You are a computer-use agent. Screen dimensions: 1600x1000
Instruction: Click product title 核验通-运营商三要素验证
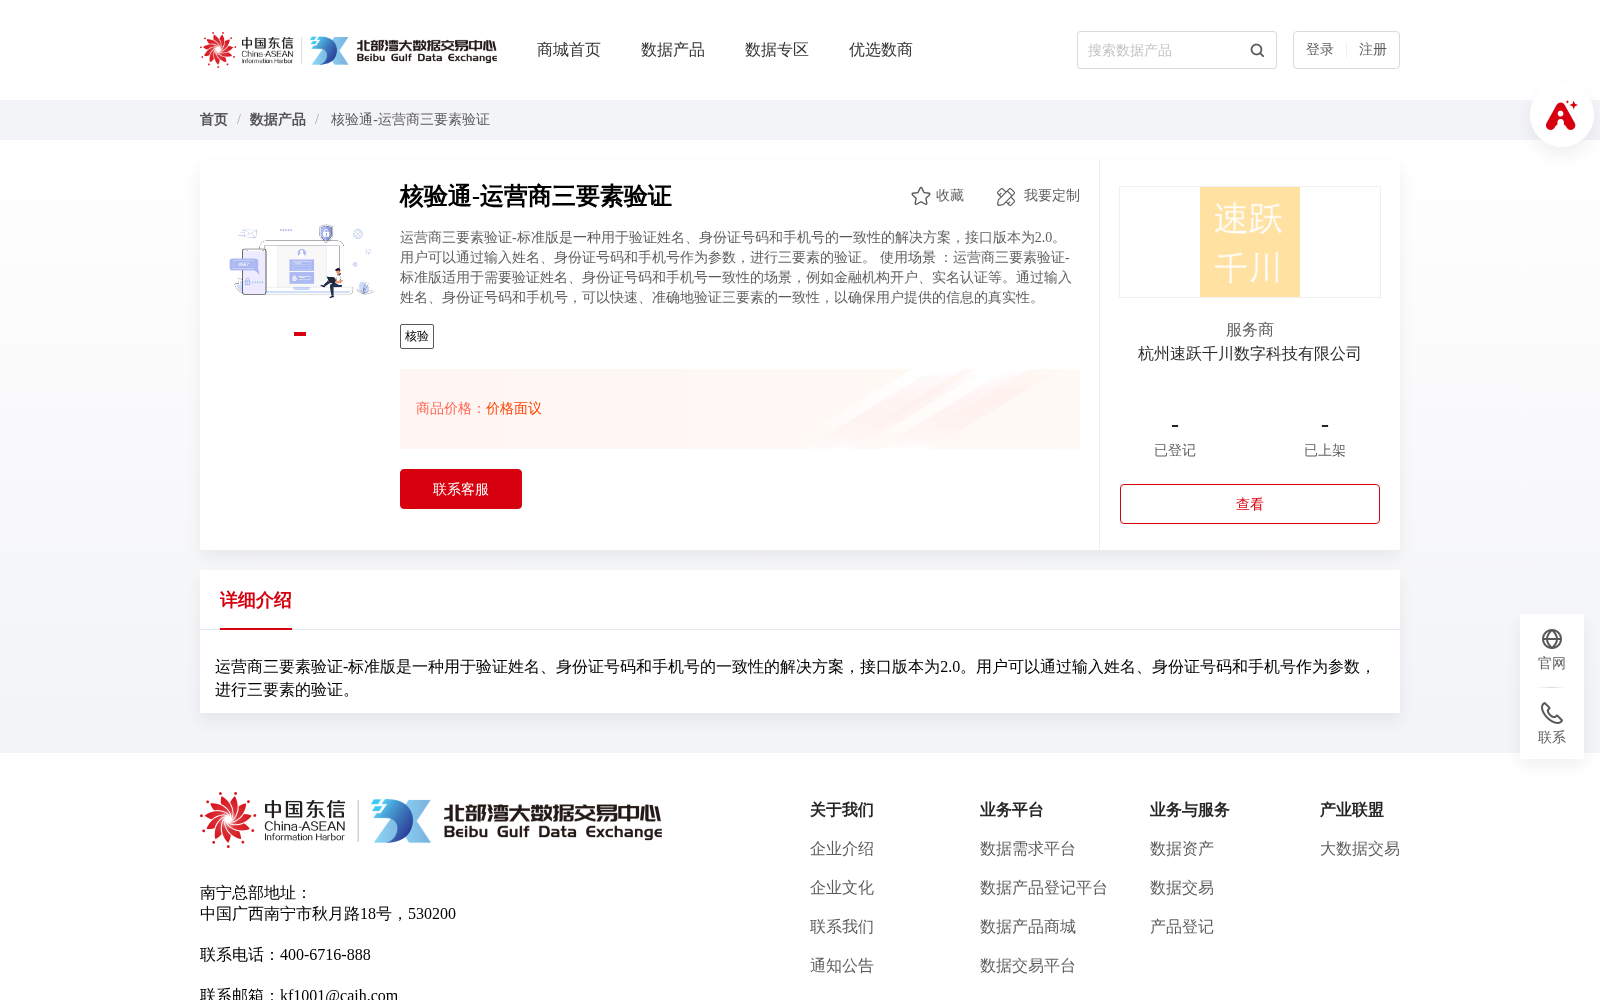pos(536,196)
